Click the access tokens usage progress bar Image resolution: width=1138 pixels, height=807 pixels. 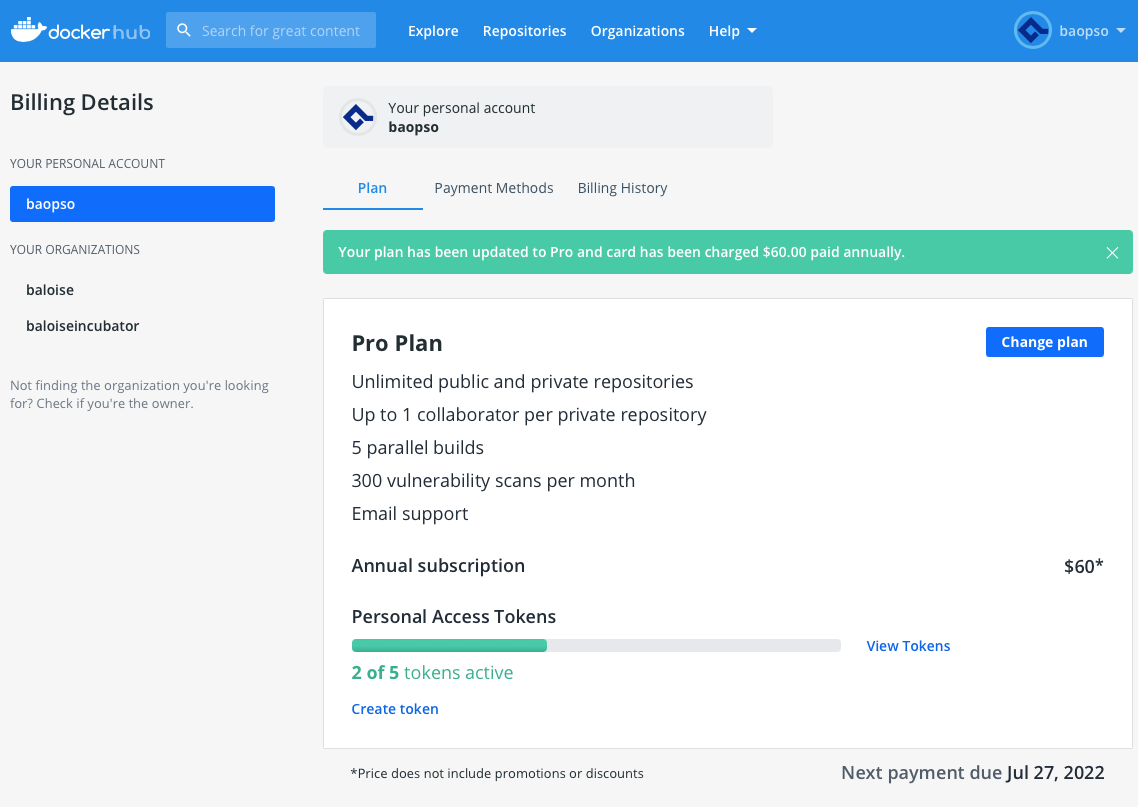(x=595, y=645)
